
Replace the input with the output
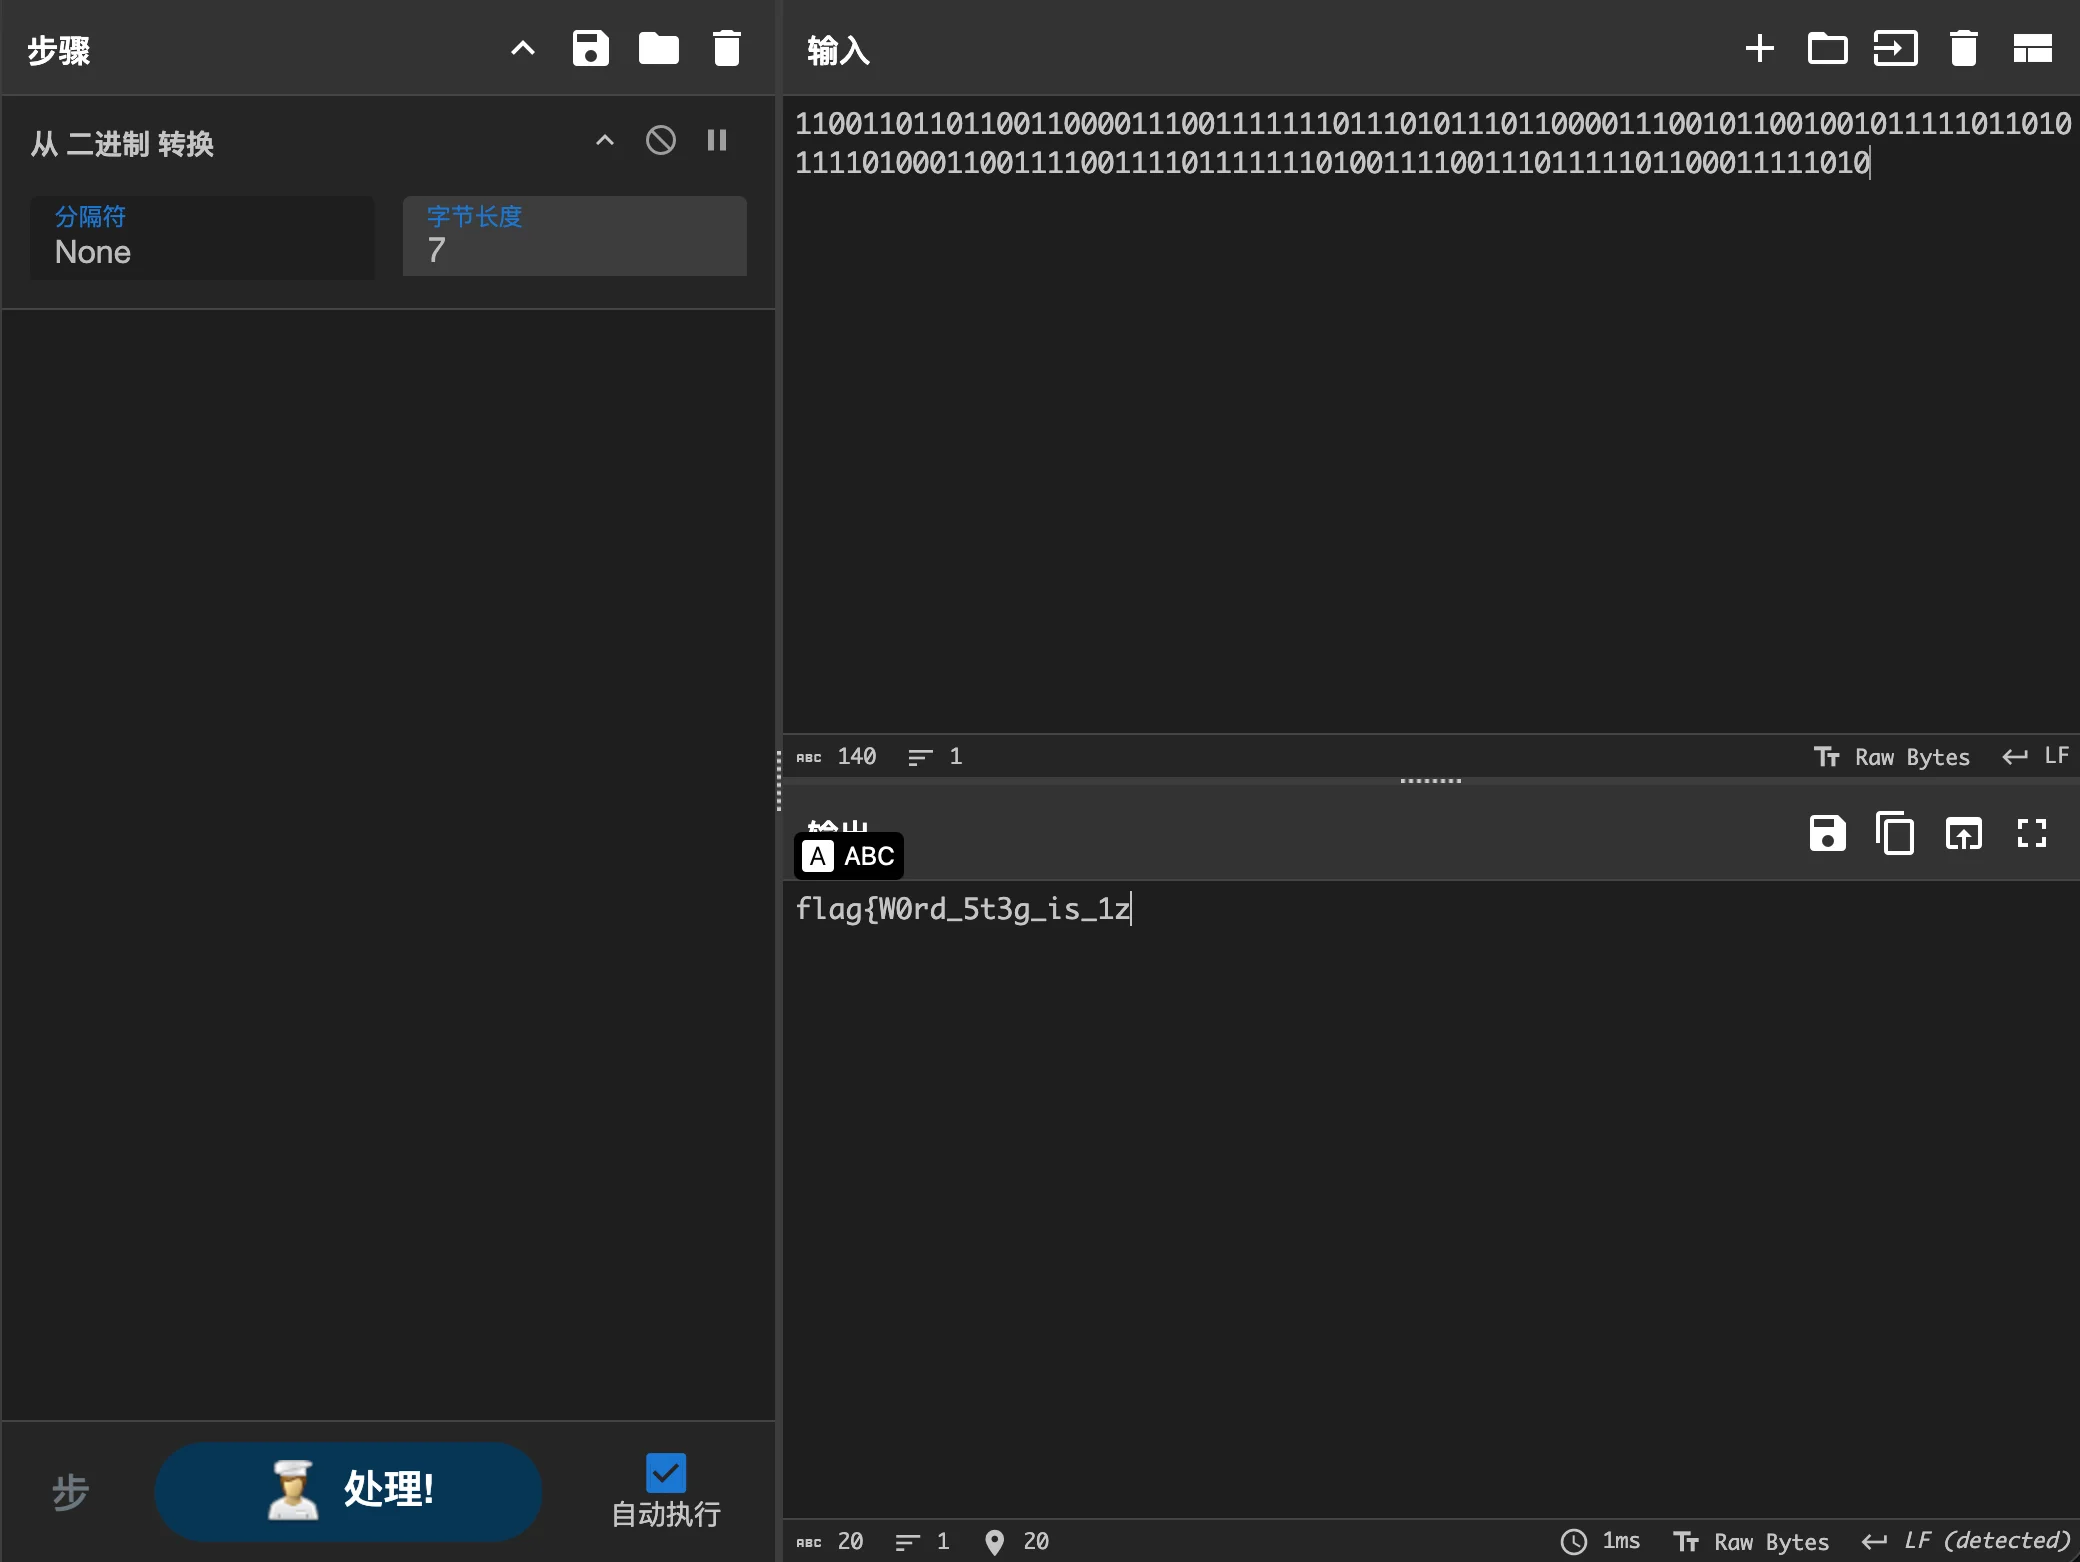click(x=1963, y=833)
